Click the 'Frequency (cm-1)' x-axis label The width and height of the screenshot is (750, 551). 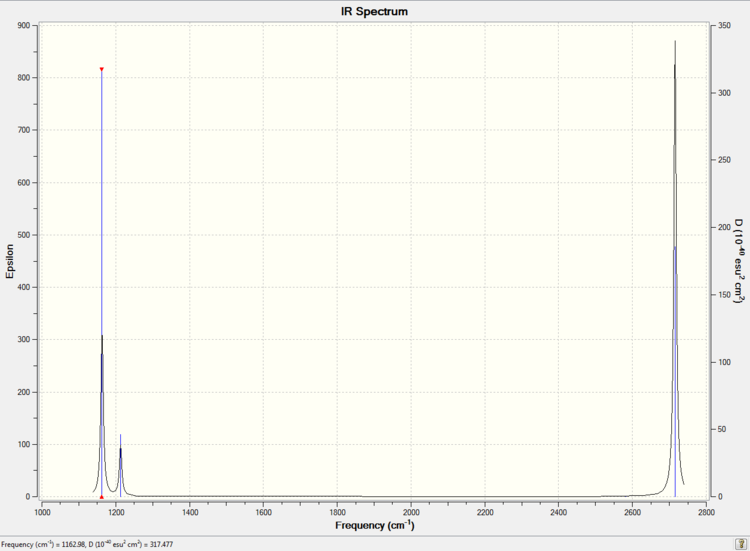coord(375,525)
